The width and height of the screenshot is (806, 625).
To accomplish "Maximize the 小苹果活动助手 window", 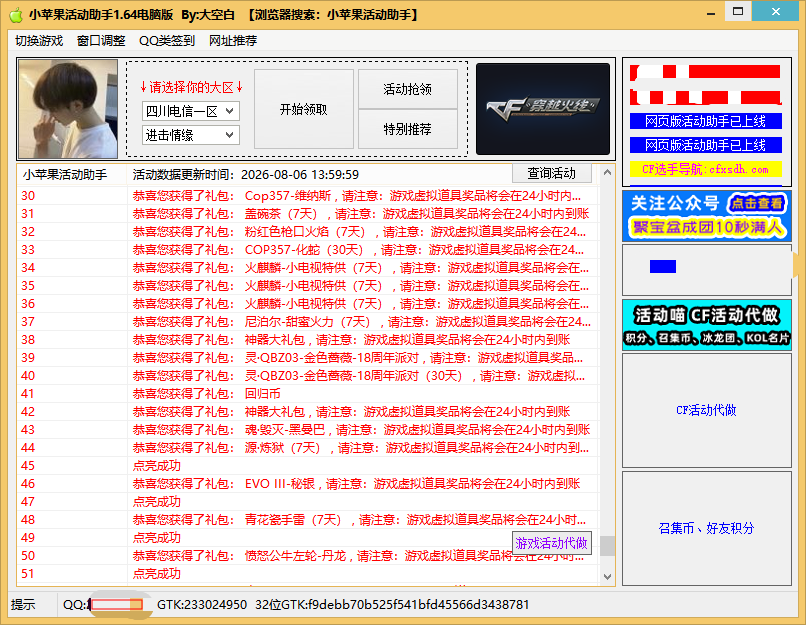I will pyautogui.click(x=738, y=11).
